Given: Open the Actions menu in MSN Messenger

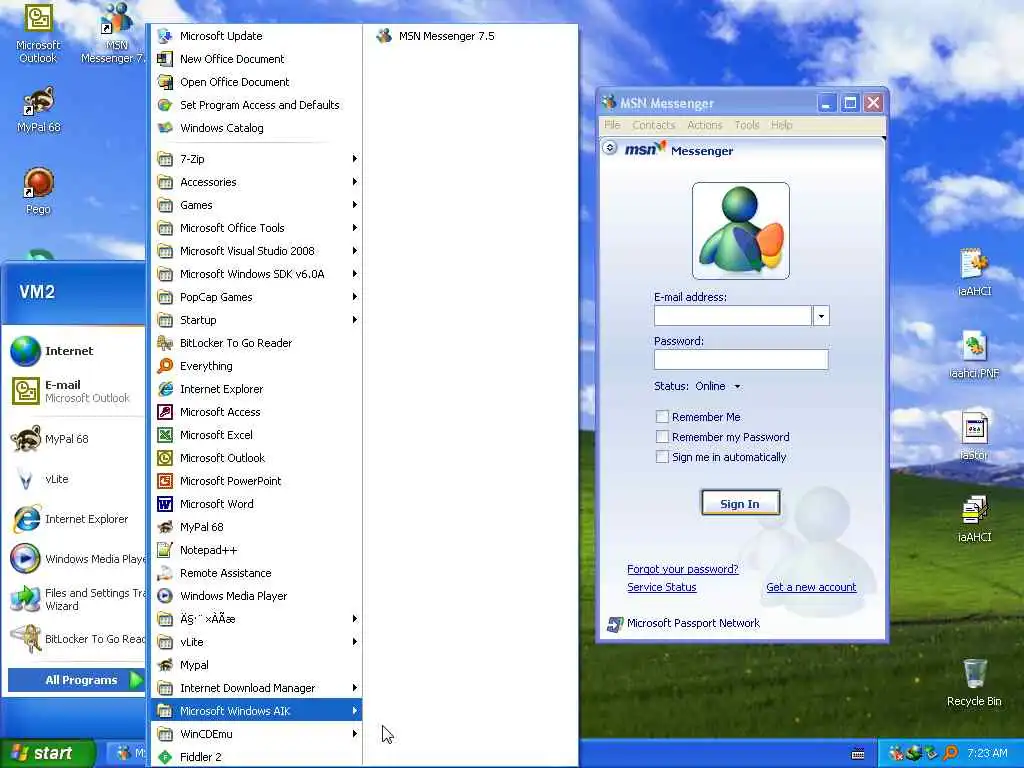Looking at the screenshot, I should pos(705,125).
